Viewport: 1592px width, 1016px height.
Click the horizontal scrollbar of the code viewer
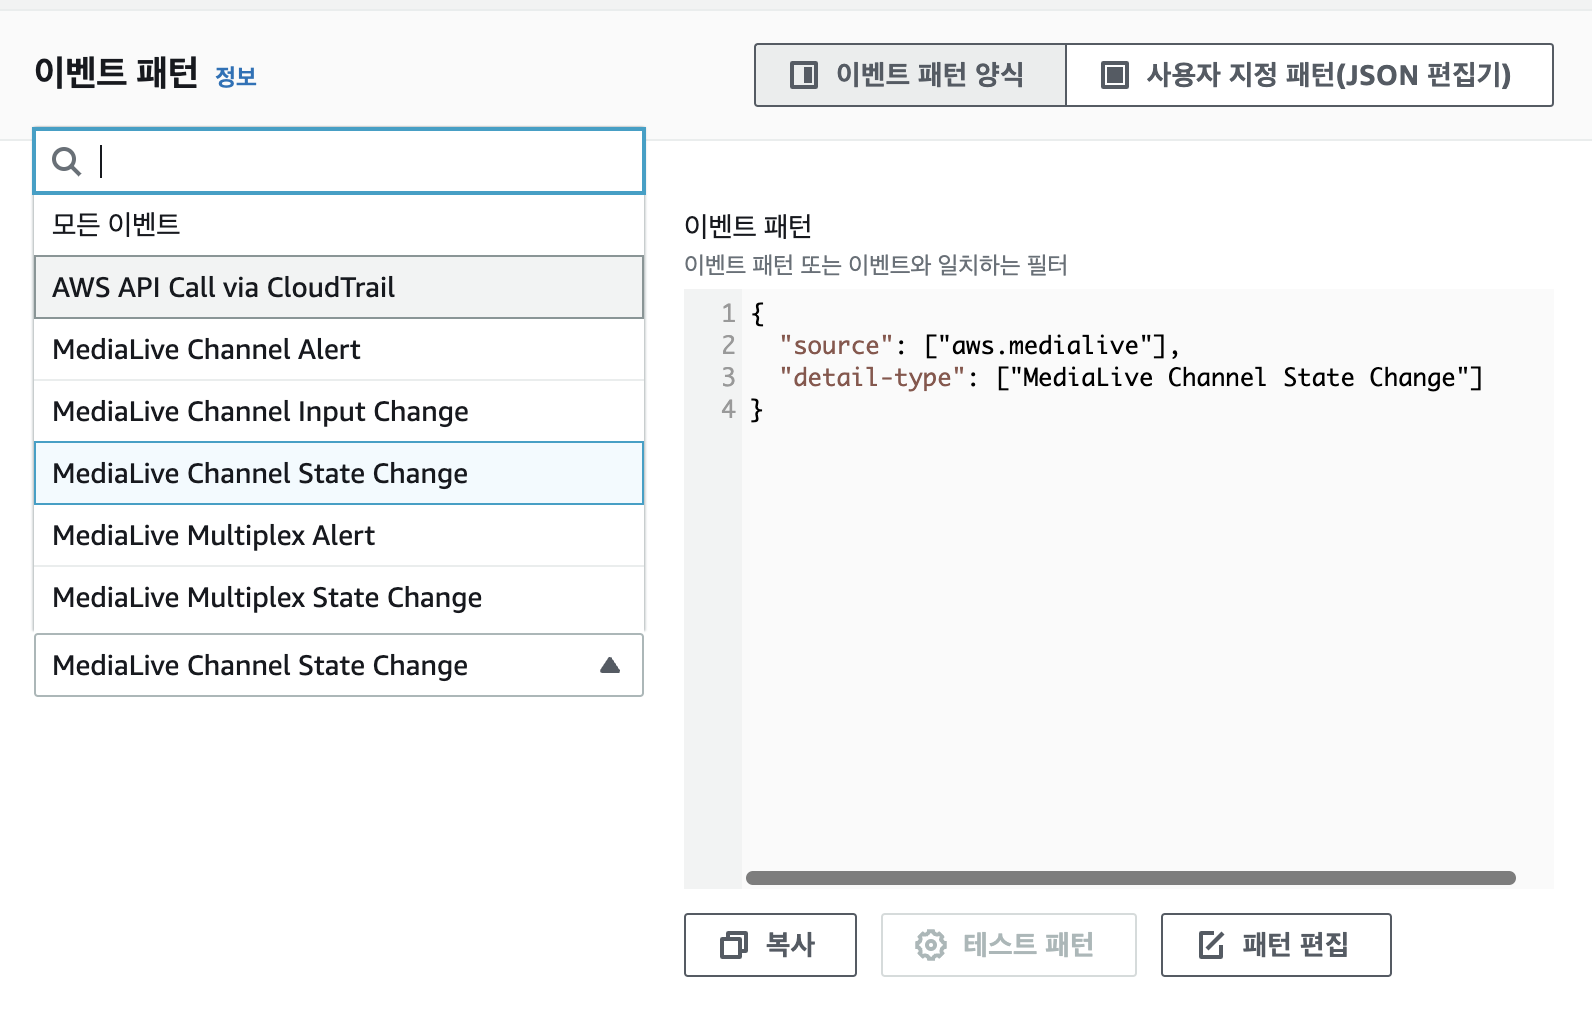click(x=1130, y=878)
